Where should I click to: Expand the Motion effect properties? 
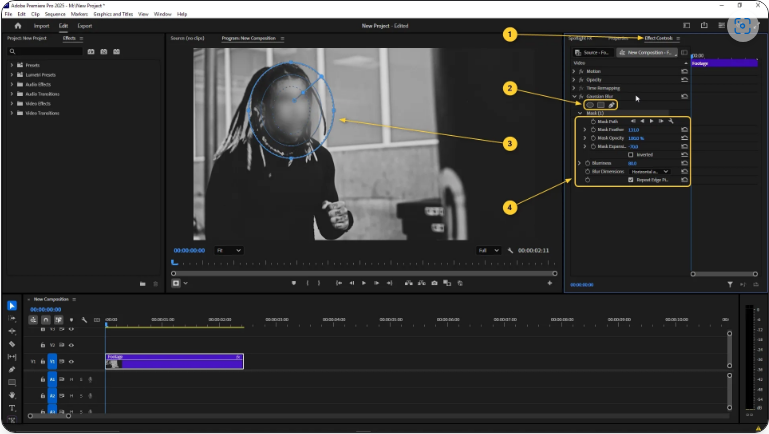[x=574, y=71]
